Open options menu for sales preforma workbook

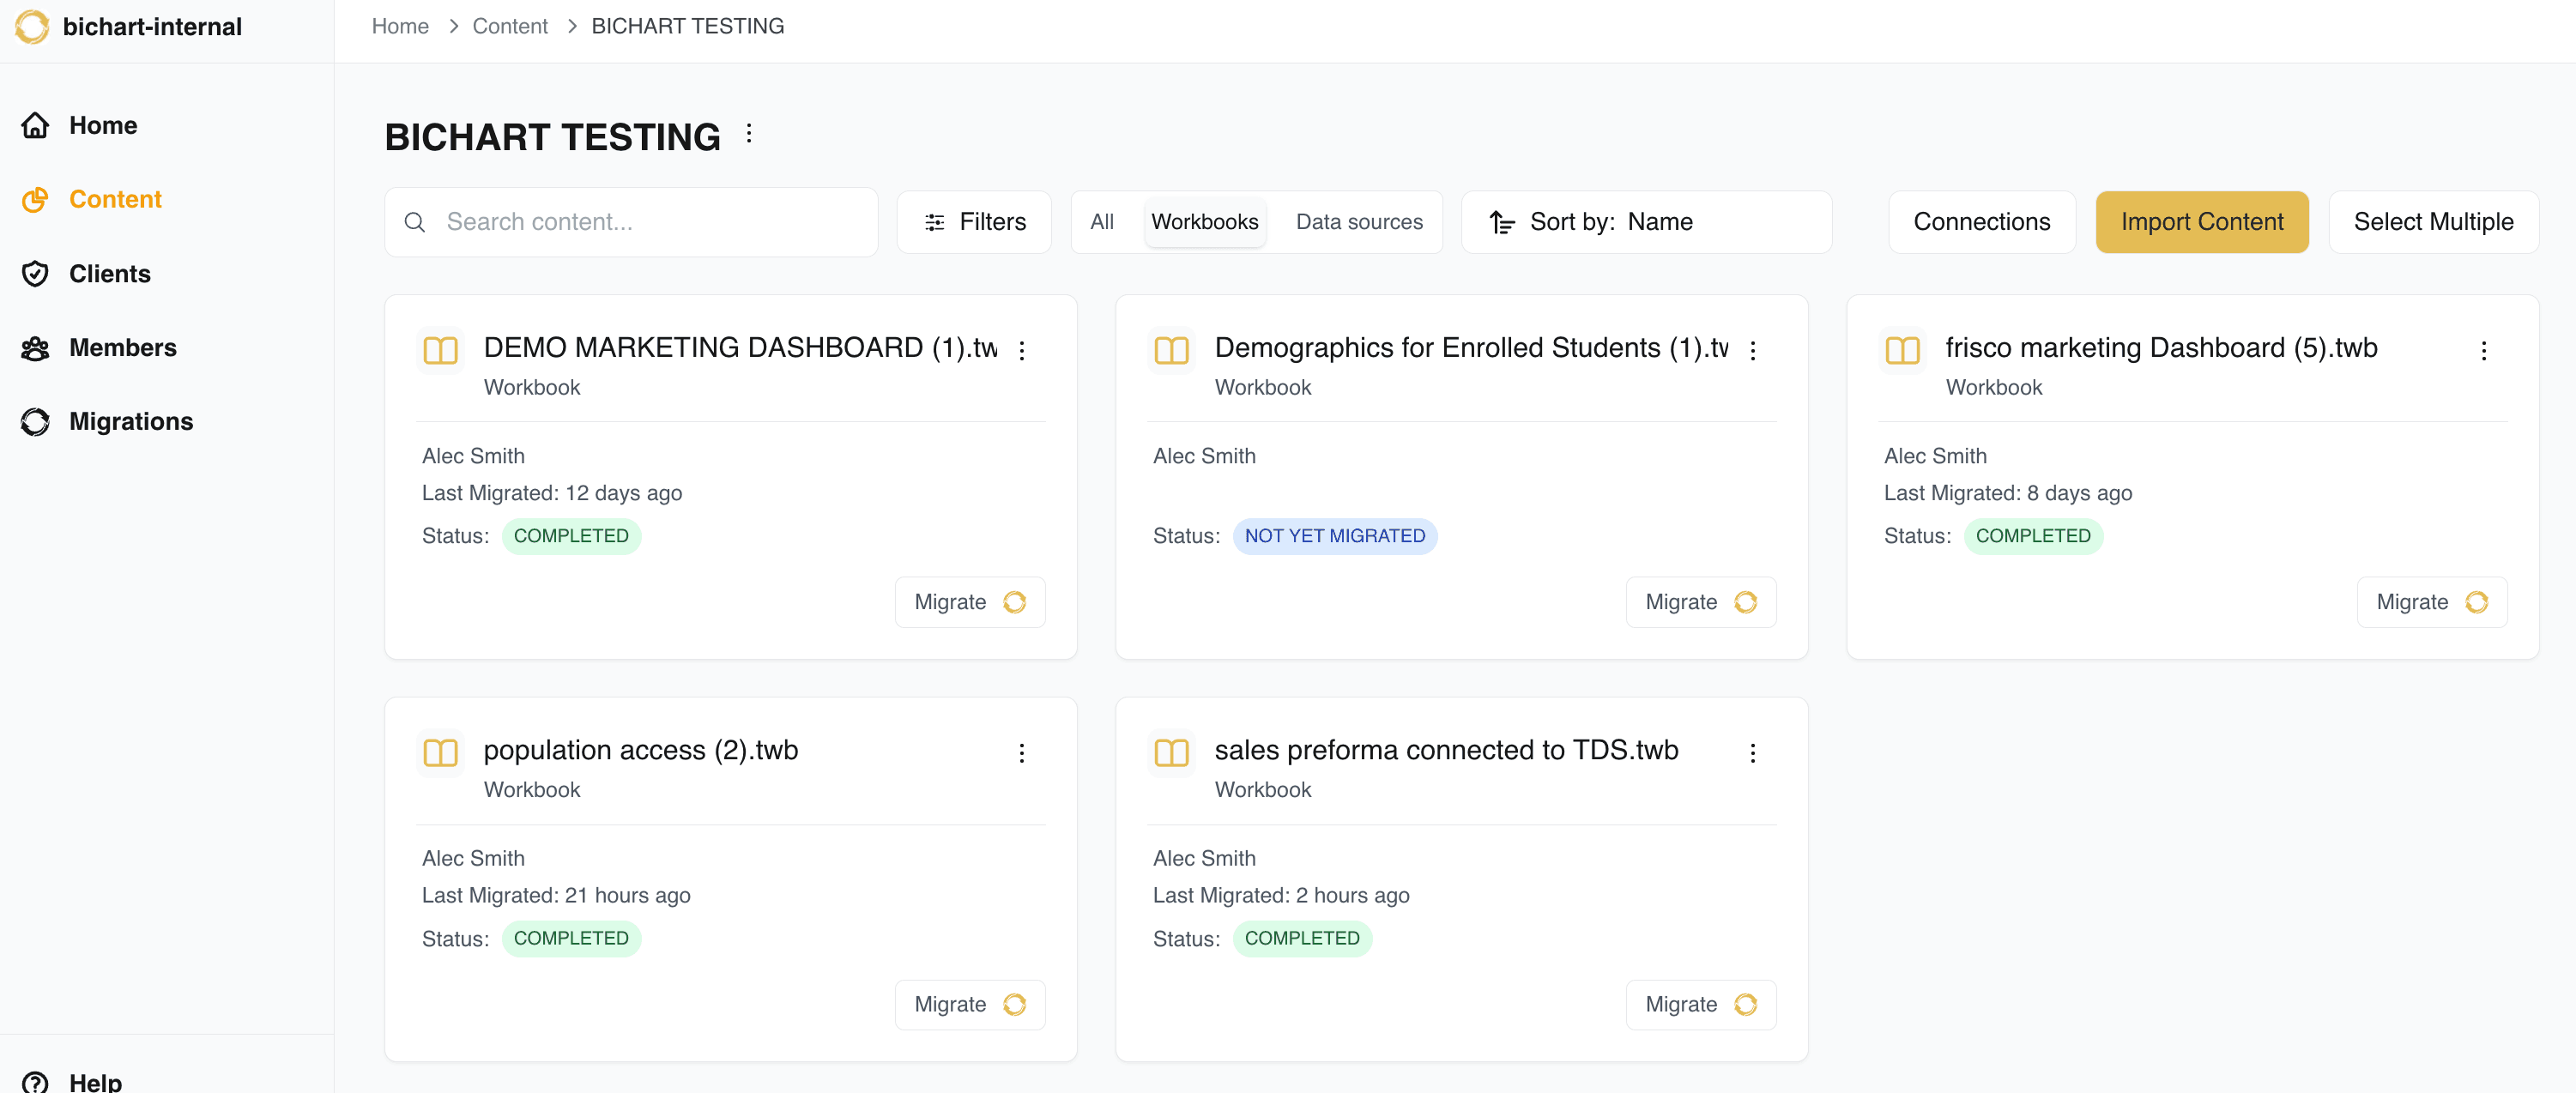click(x=1752, y=753)
